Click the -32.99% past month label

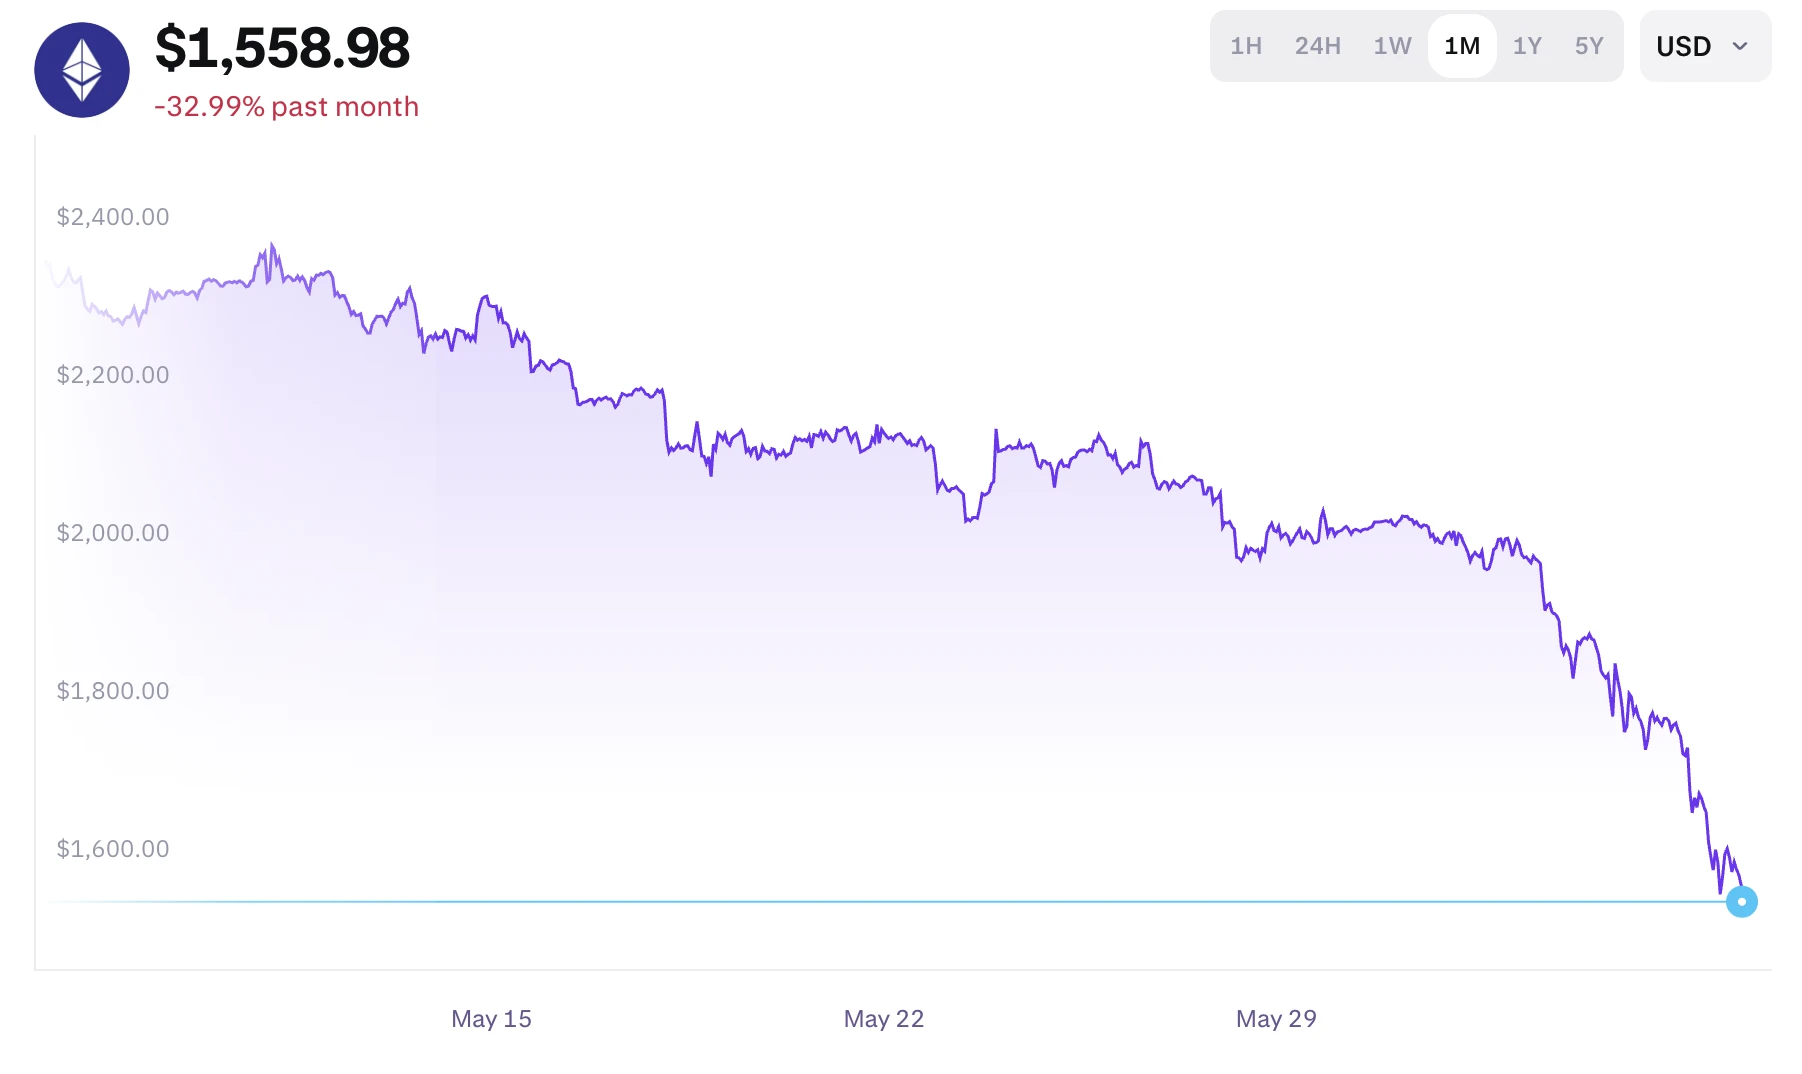coord(286,106)
